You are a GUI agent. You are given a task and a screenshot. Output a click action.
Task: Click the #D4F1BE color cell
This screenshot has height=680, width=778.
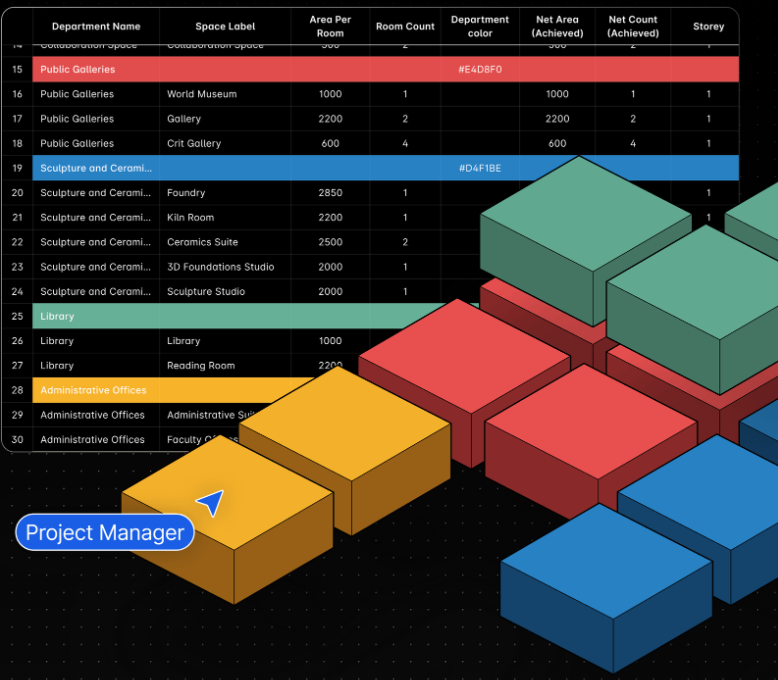(480, 168)
